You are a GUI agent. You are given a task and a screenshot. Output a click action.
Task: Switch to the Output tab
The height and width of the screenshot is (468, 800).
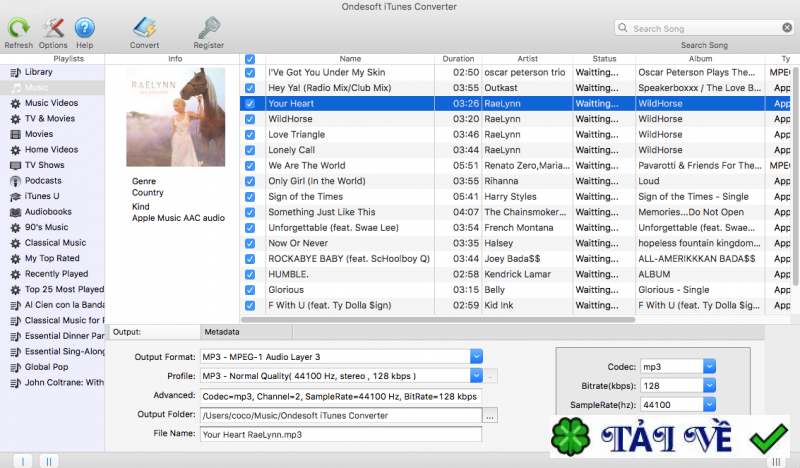coord(155,332)
